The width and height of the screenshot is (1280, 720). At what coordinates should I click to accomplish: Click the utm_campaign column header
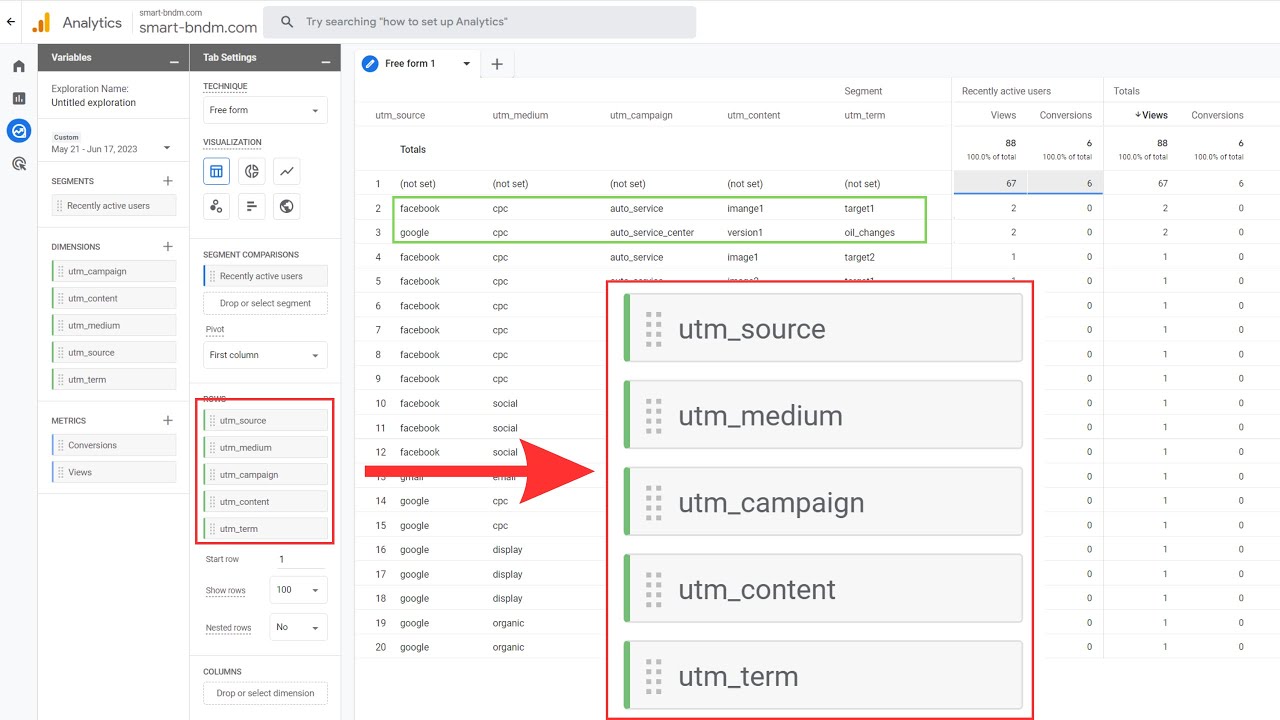coord(641,115)
